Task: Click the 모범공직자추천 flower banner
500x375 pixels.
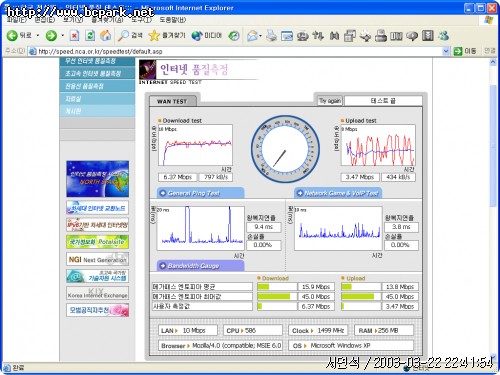Action: [x=97, y=310]
